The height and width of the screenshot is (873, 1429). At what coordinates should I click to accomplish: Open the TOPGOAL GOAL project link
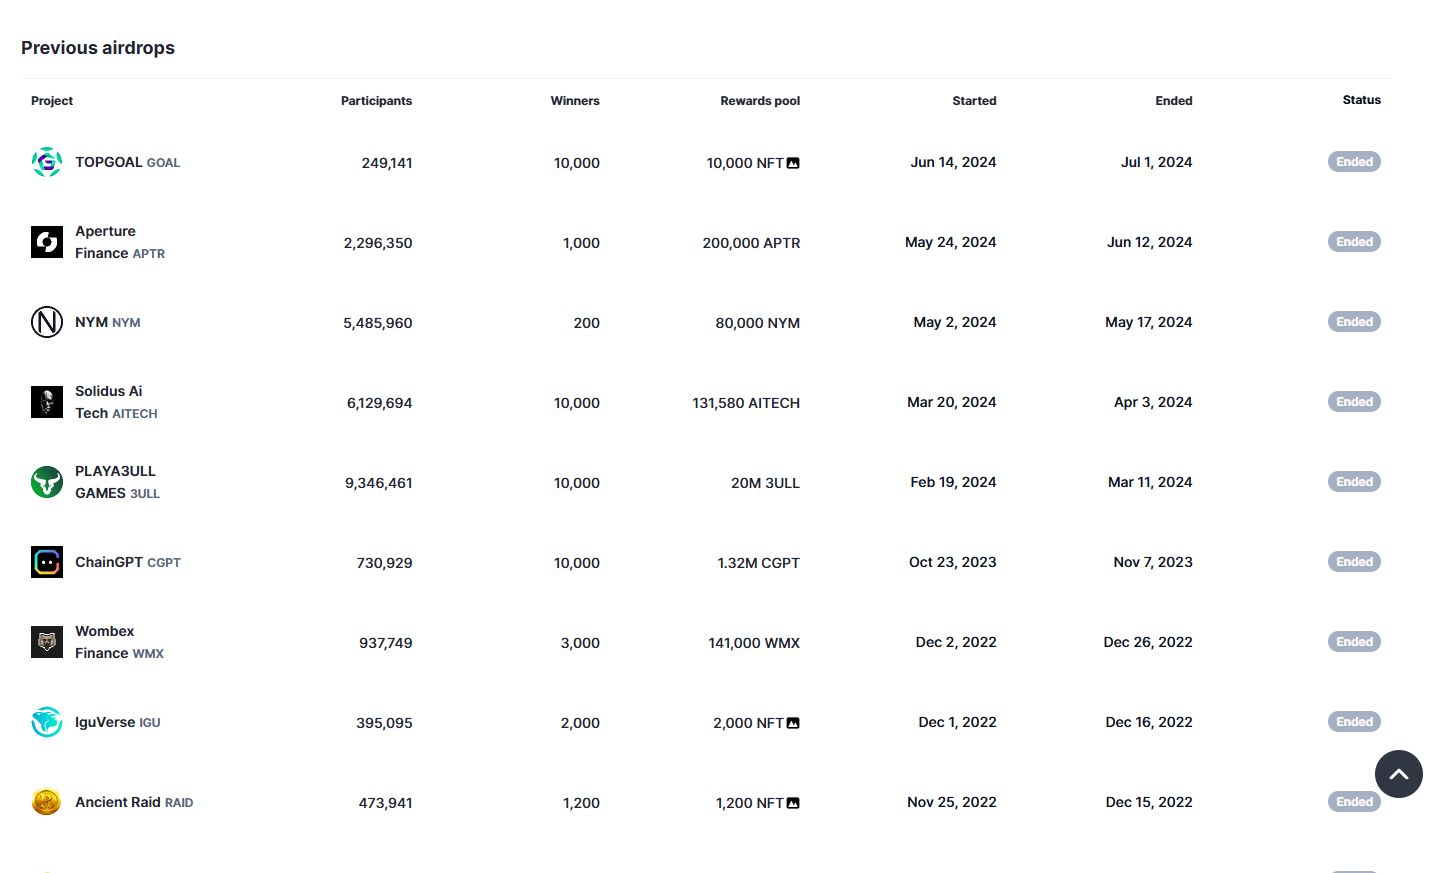128,162
